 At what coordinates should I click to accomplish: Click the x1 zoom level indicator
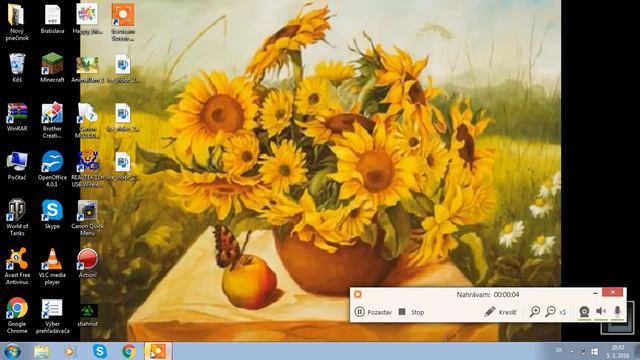(563, 312)
